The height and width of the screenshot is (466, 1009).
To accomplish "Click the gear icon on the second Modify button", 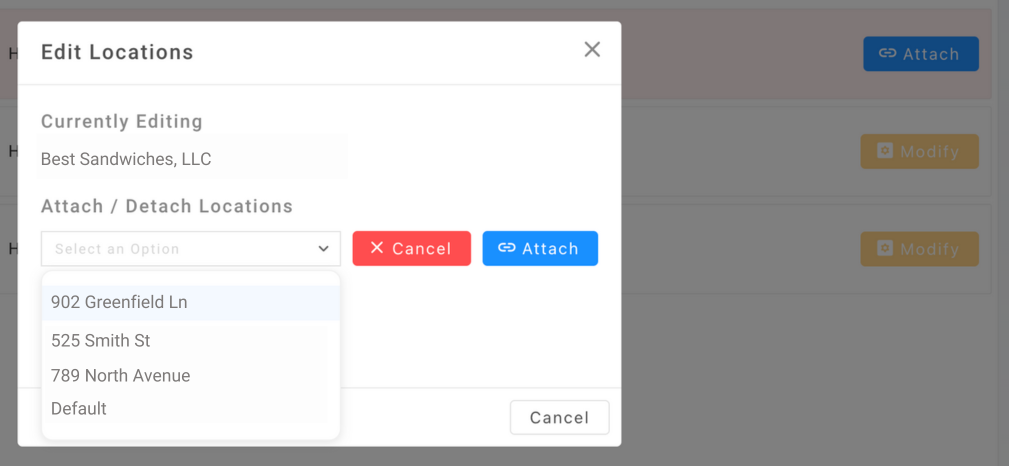I will pyautogui.click(x=884, y=249).
